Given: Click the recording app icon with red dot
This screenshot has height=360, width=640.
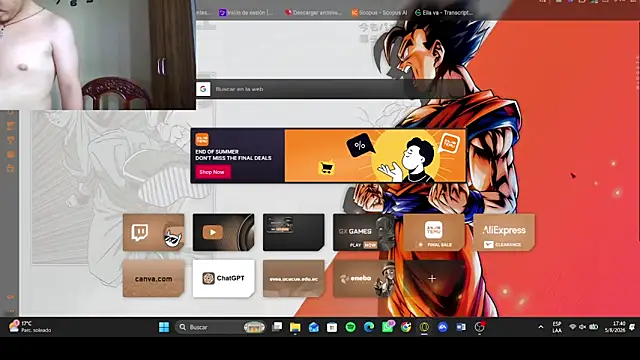Looking at the screenshot, I should (x=480, y=327).
